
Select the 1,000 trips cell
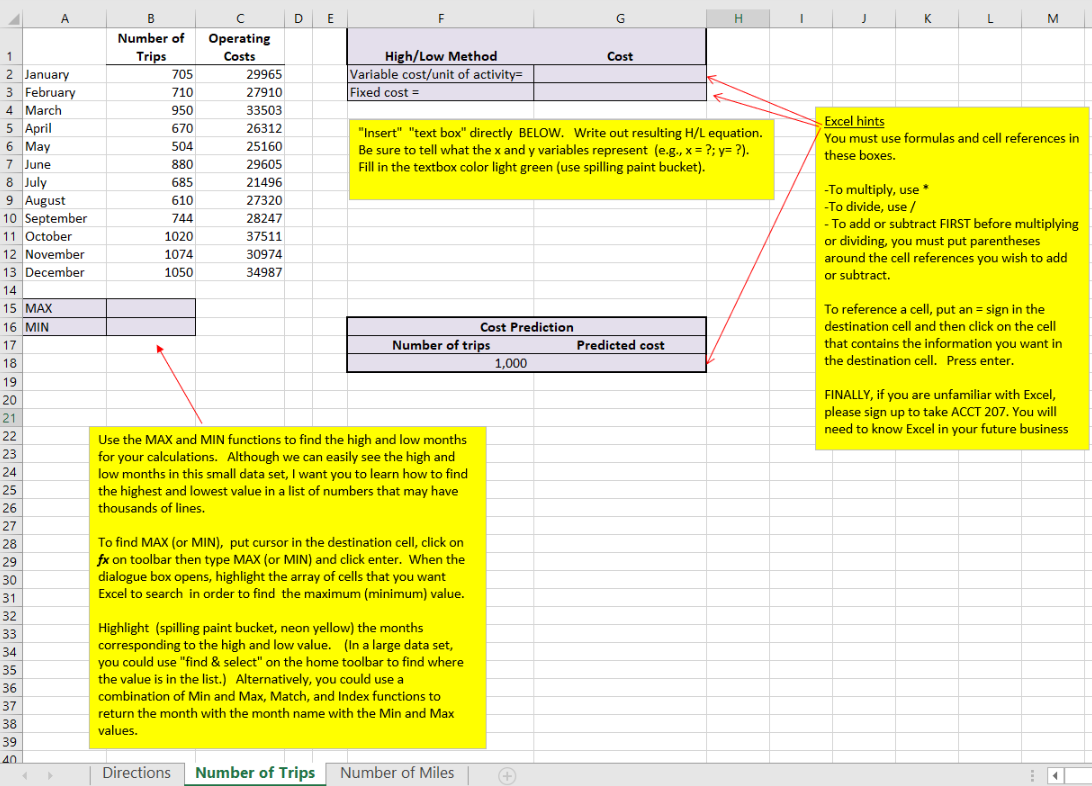[441, 363]
